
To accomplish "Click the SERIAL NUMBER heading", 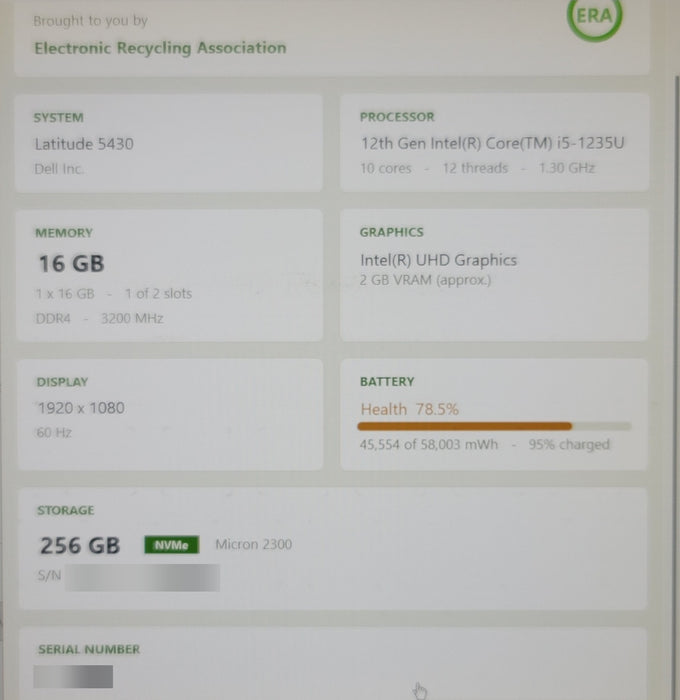I will (x=89, y=649).
